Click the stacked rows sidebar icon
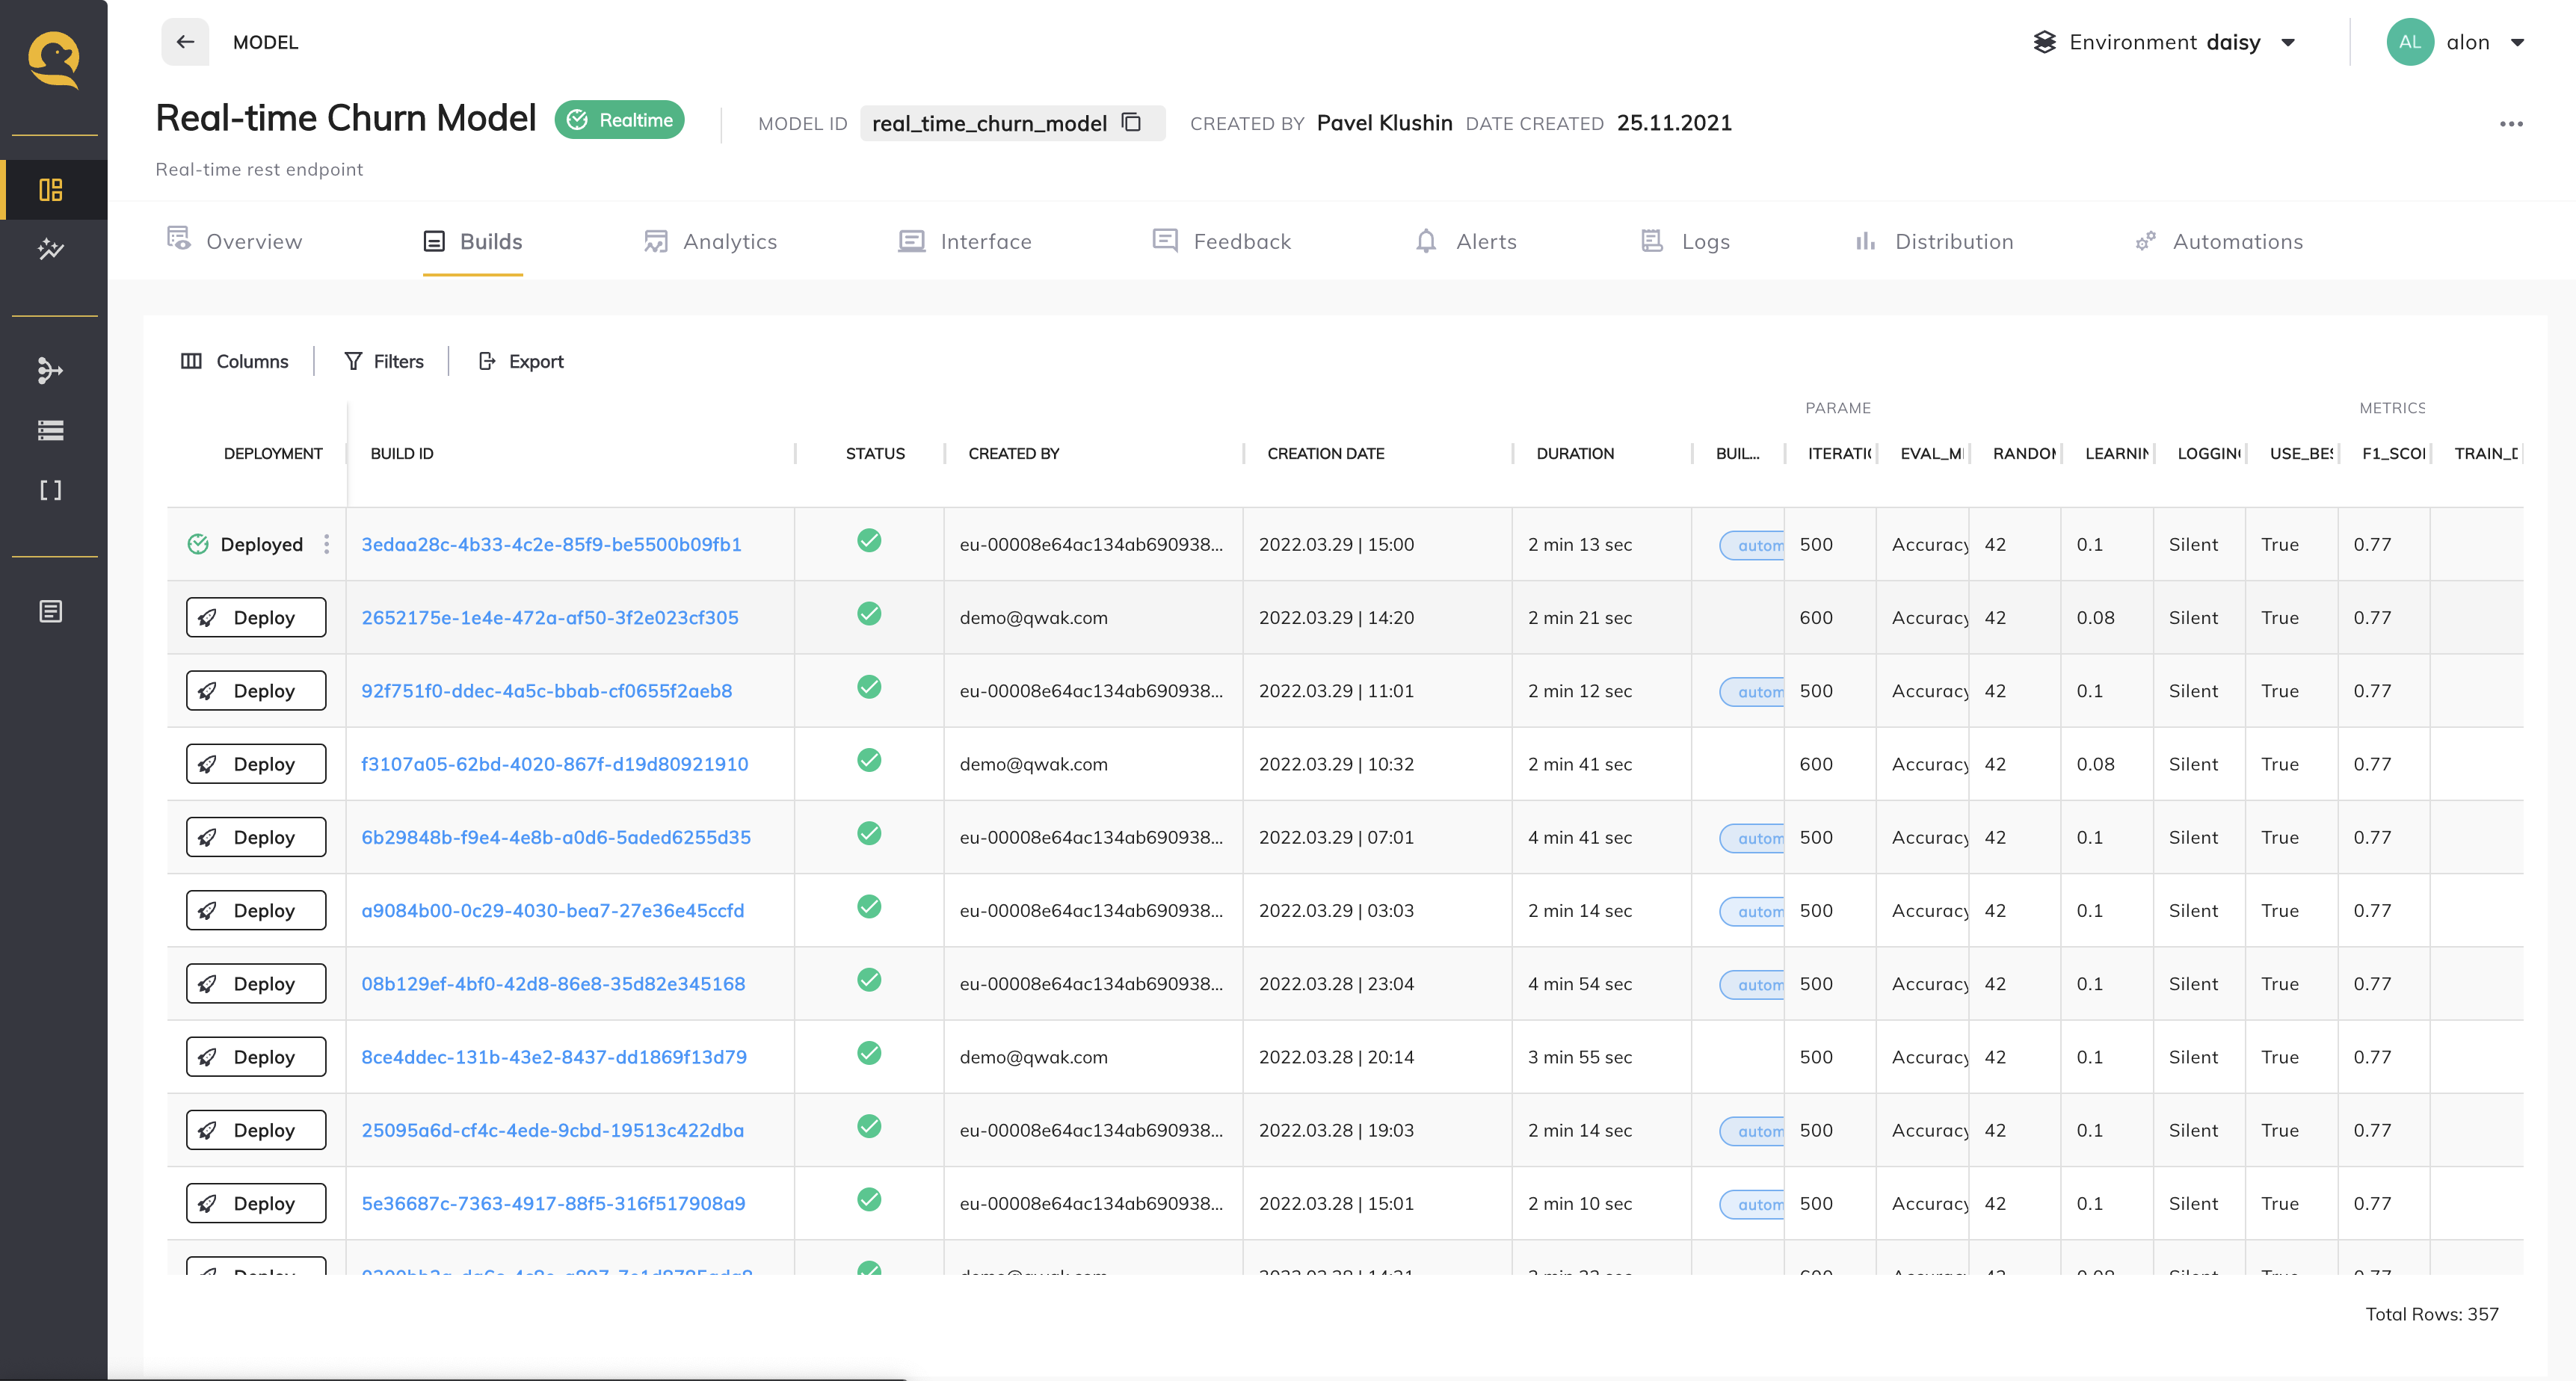Image resolution: width=2576 pixels, height=1381 pixels. click(51, 430)
